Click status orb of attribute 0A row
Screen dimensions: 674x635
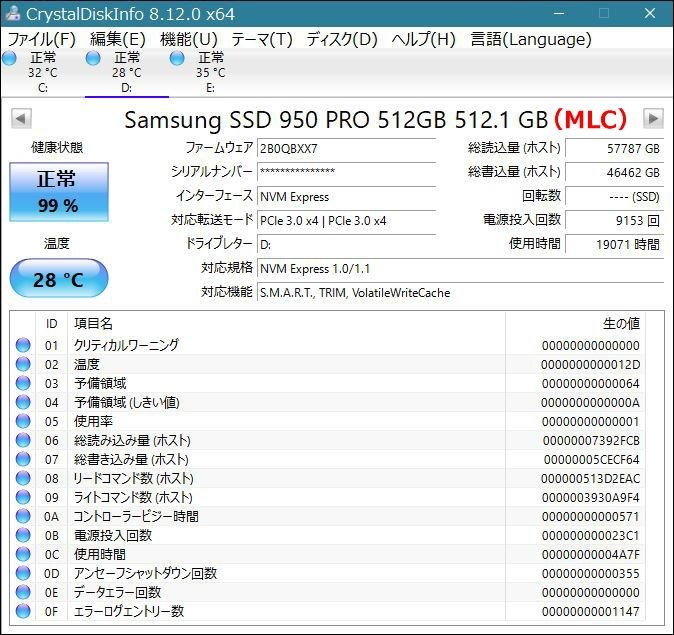point(23,516)
